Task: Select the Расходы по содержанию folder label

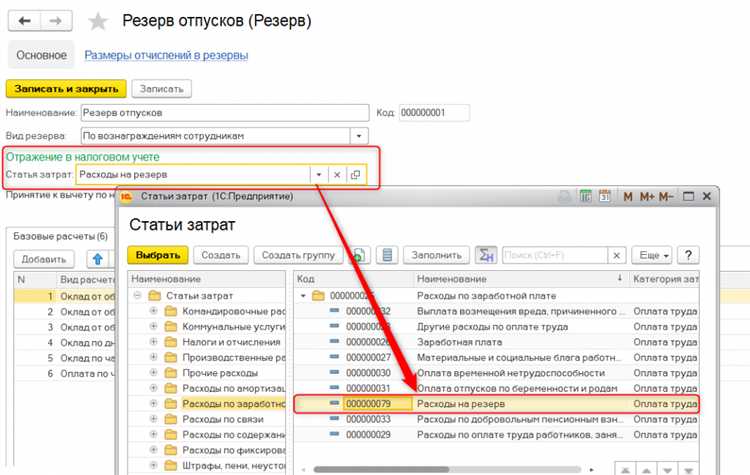Action: 233,434
